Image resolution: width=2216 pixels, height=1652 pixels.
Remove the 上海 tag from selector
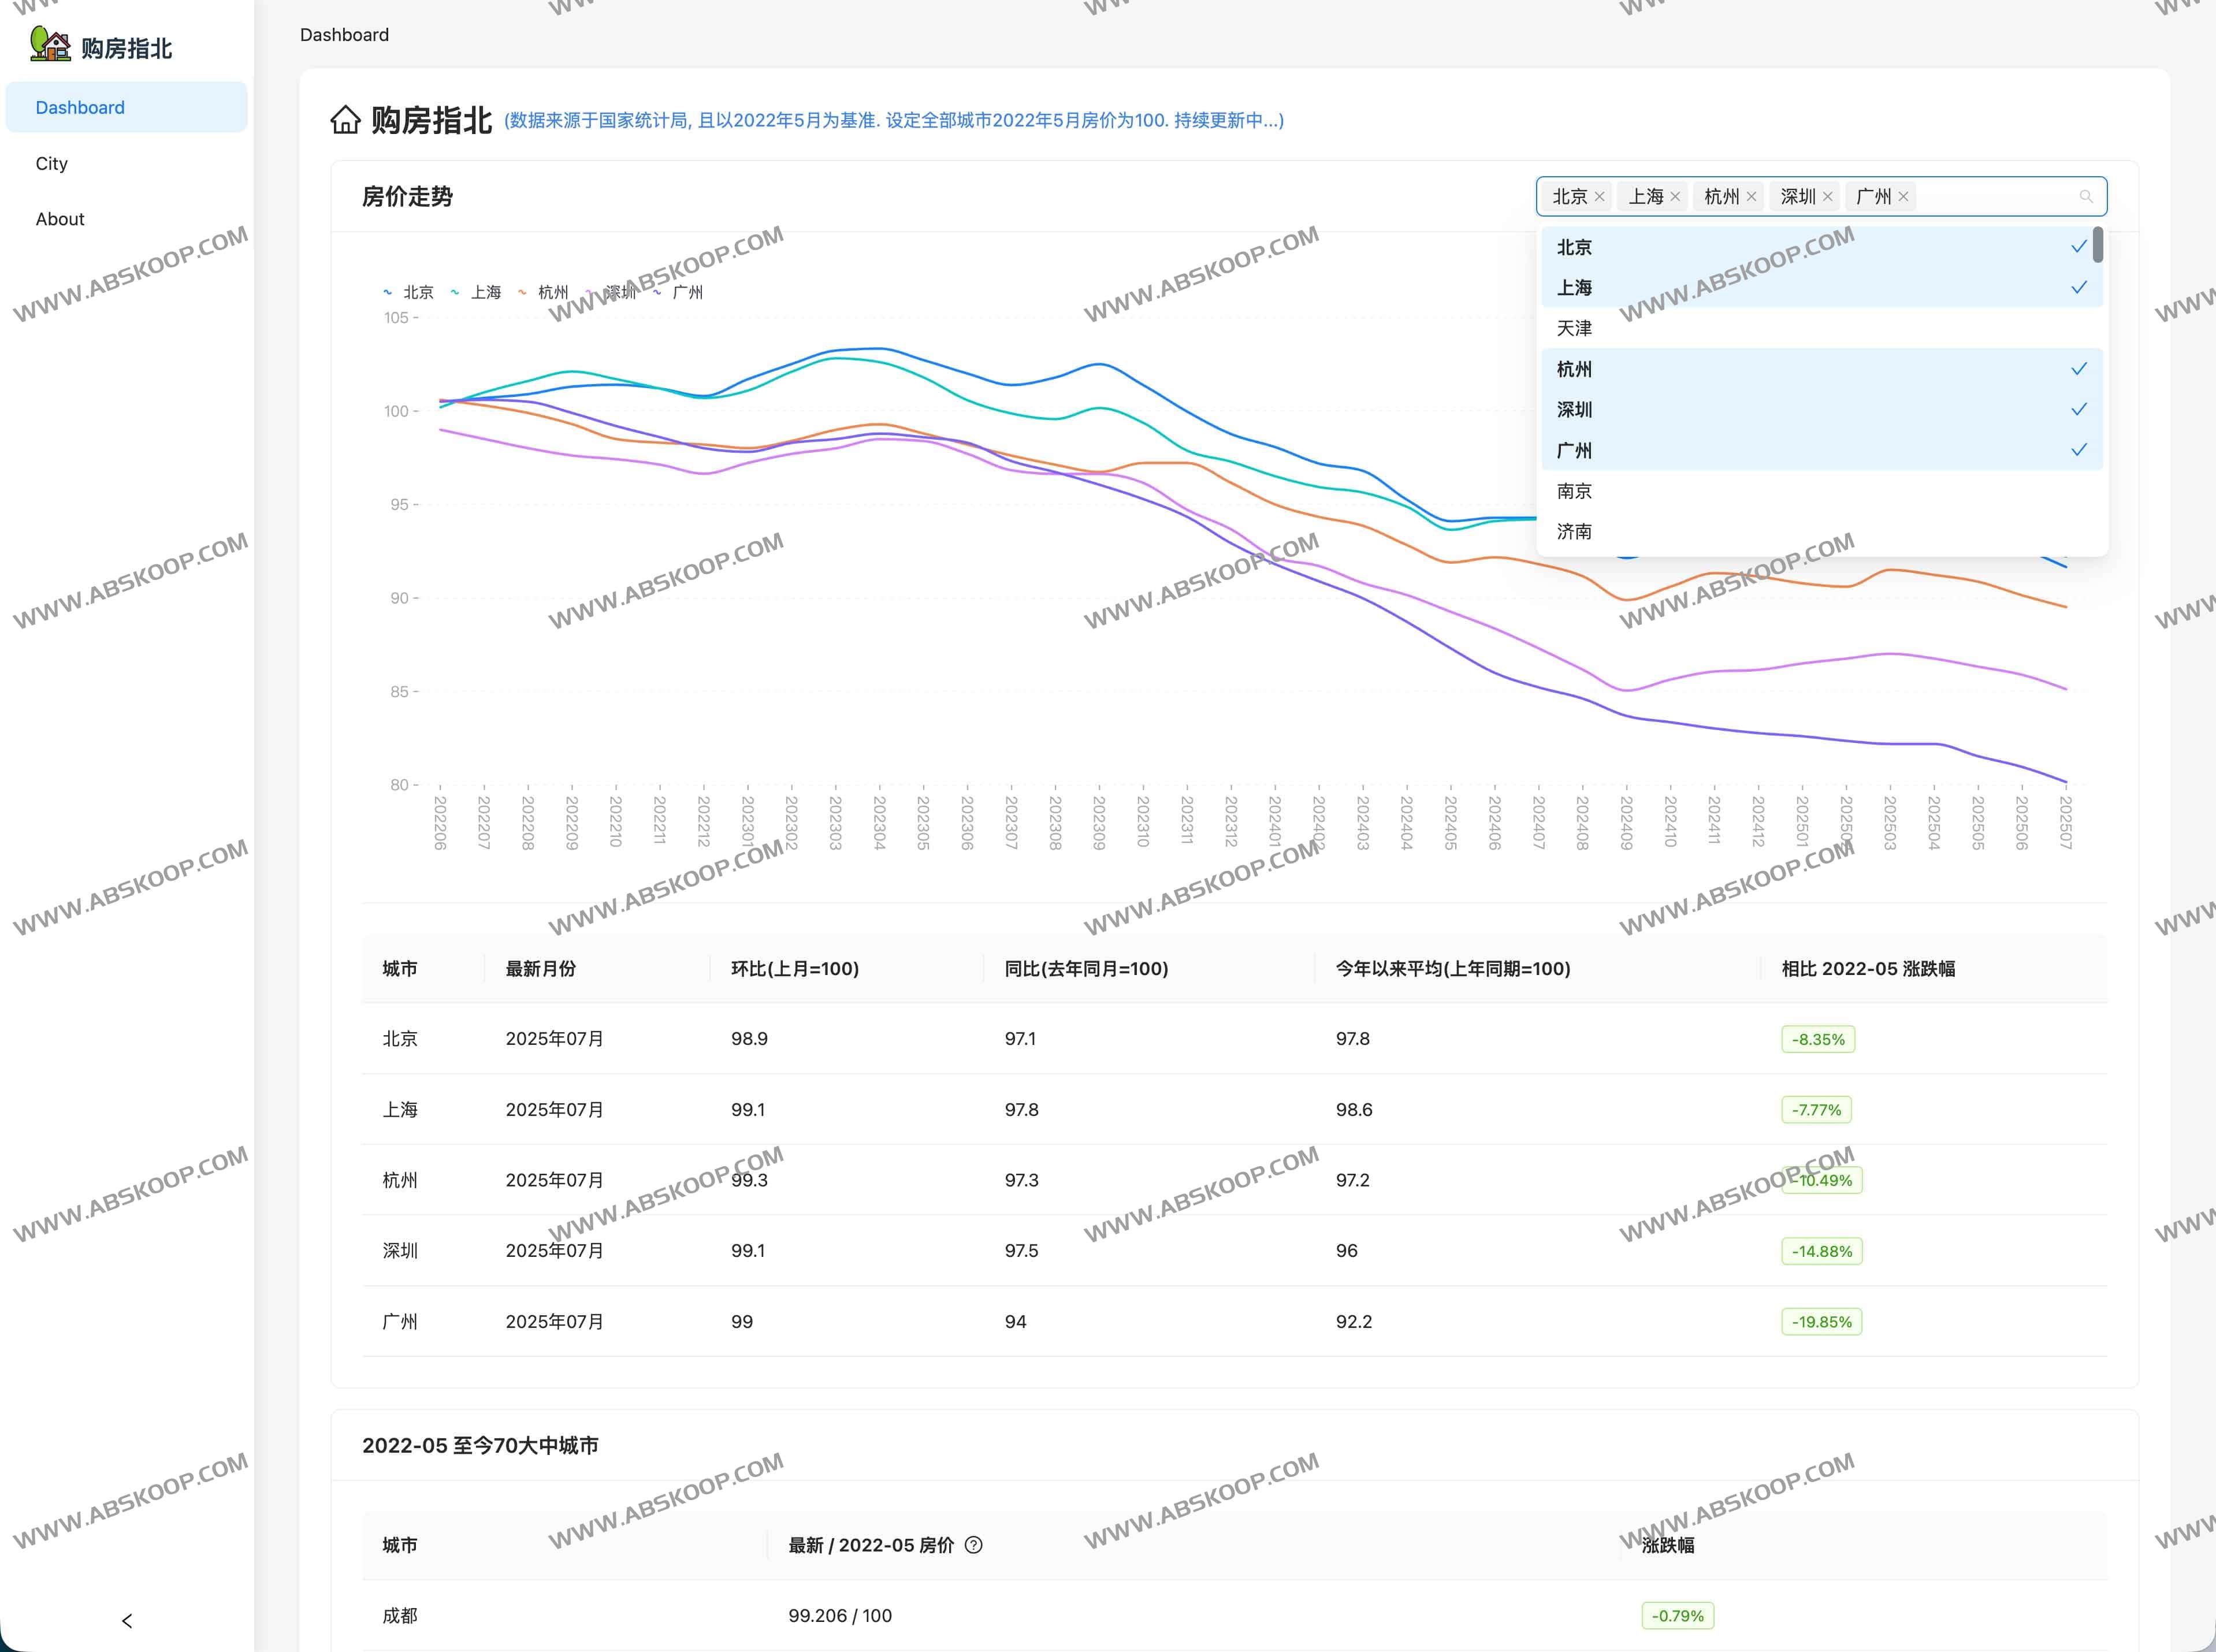point(1675,197)
